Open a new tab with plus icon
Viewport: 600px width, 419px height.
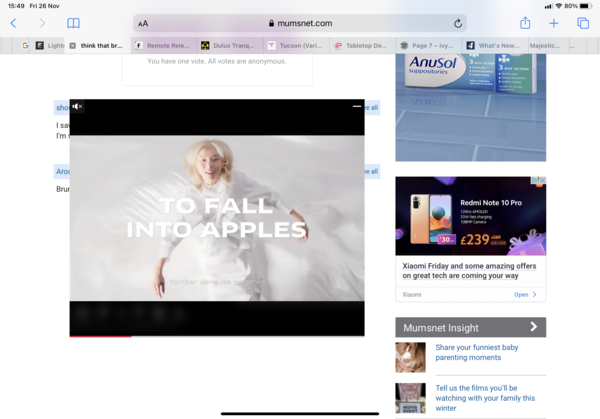pyautogui.click(x=554, y=23)
